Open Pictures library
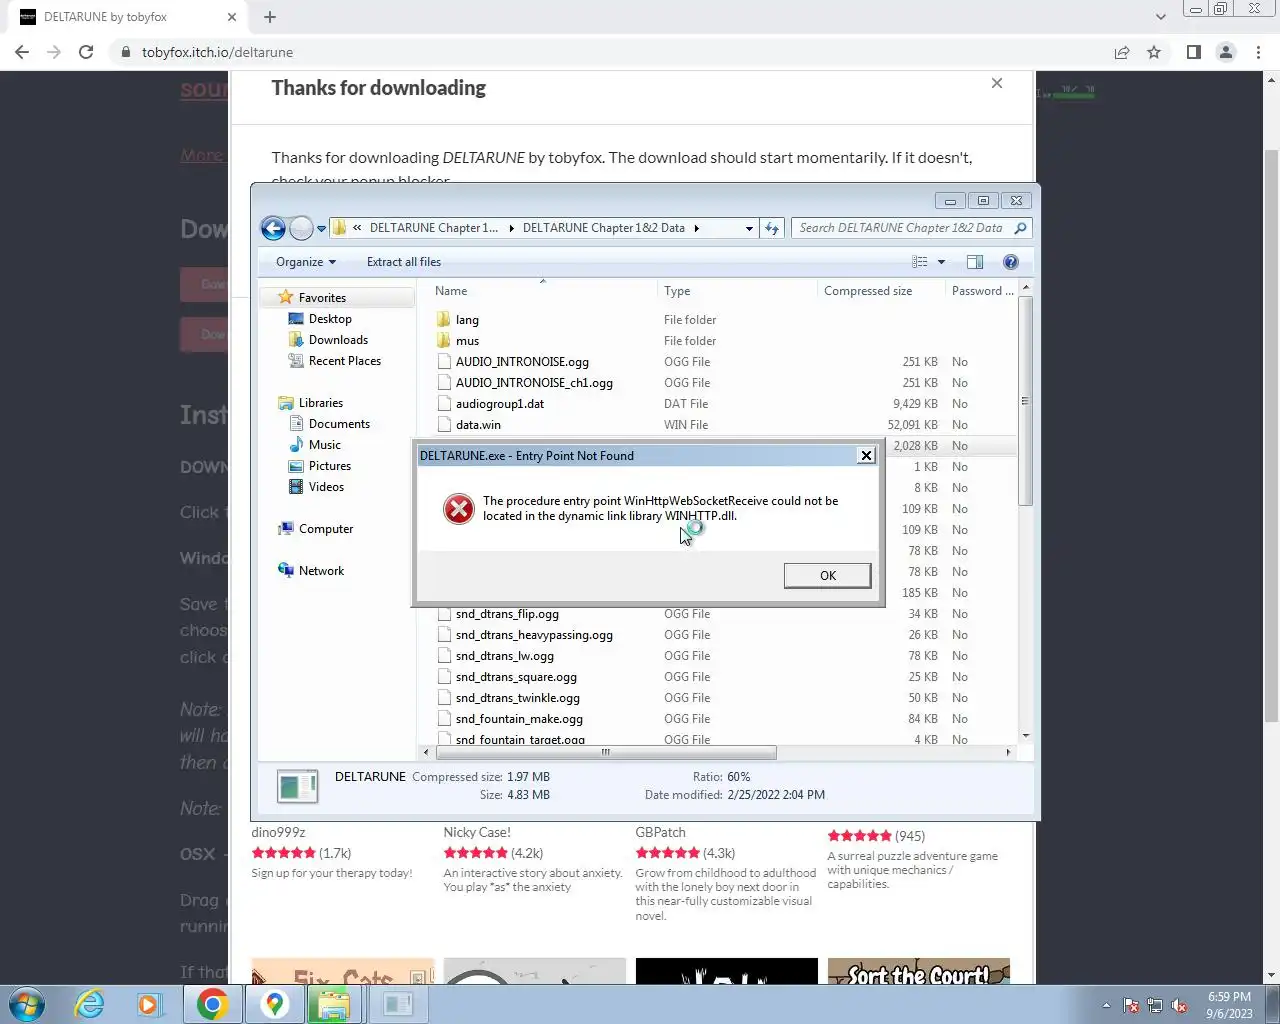 [x=329, y=466]
